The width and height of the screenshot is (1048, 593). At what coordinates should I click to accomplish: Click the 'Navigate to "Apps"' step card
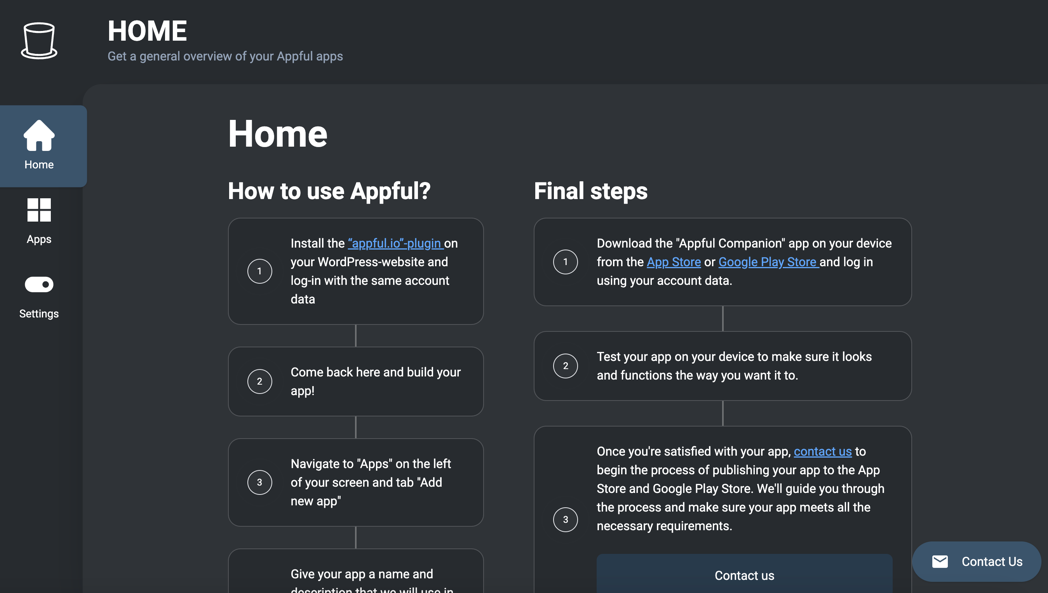pyautogui.click(x=356, y=482)
